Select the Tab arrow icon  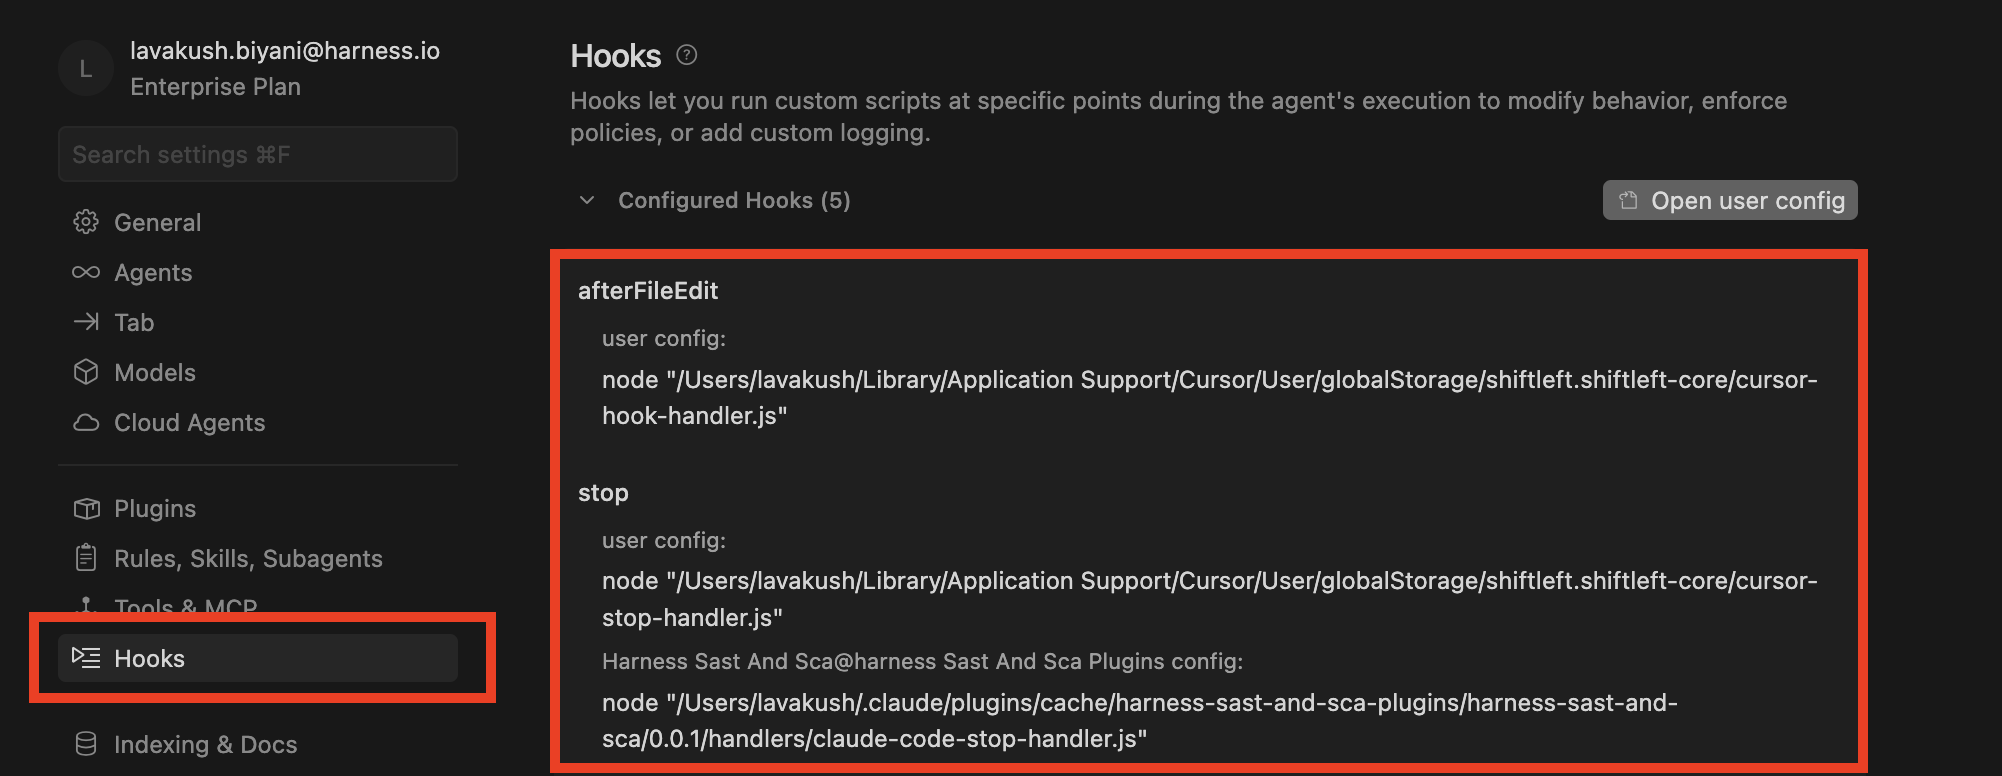86,322
